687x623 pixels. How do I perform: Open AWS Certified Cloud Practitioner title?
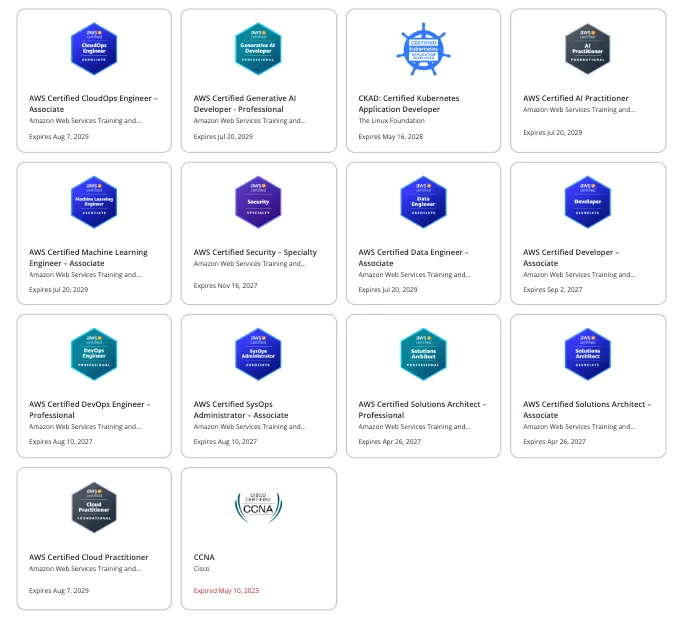pos(89,557)
